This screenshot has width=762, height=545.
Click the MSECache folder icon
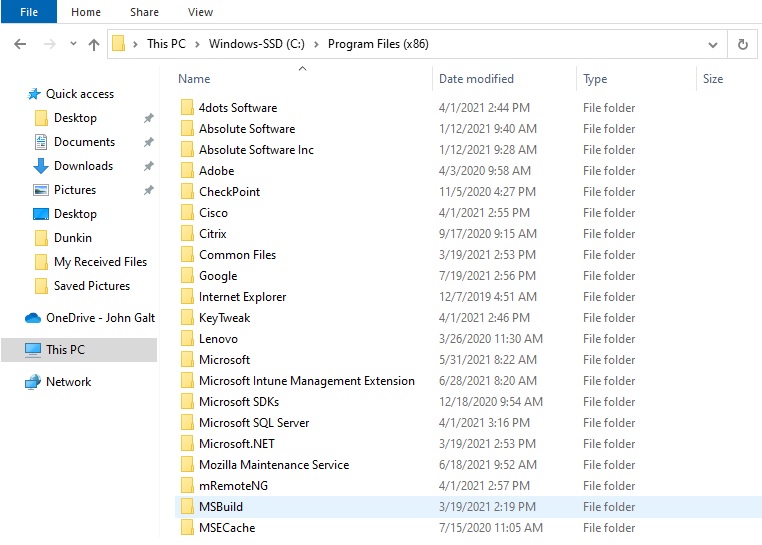[x=187, y=527]
